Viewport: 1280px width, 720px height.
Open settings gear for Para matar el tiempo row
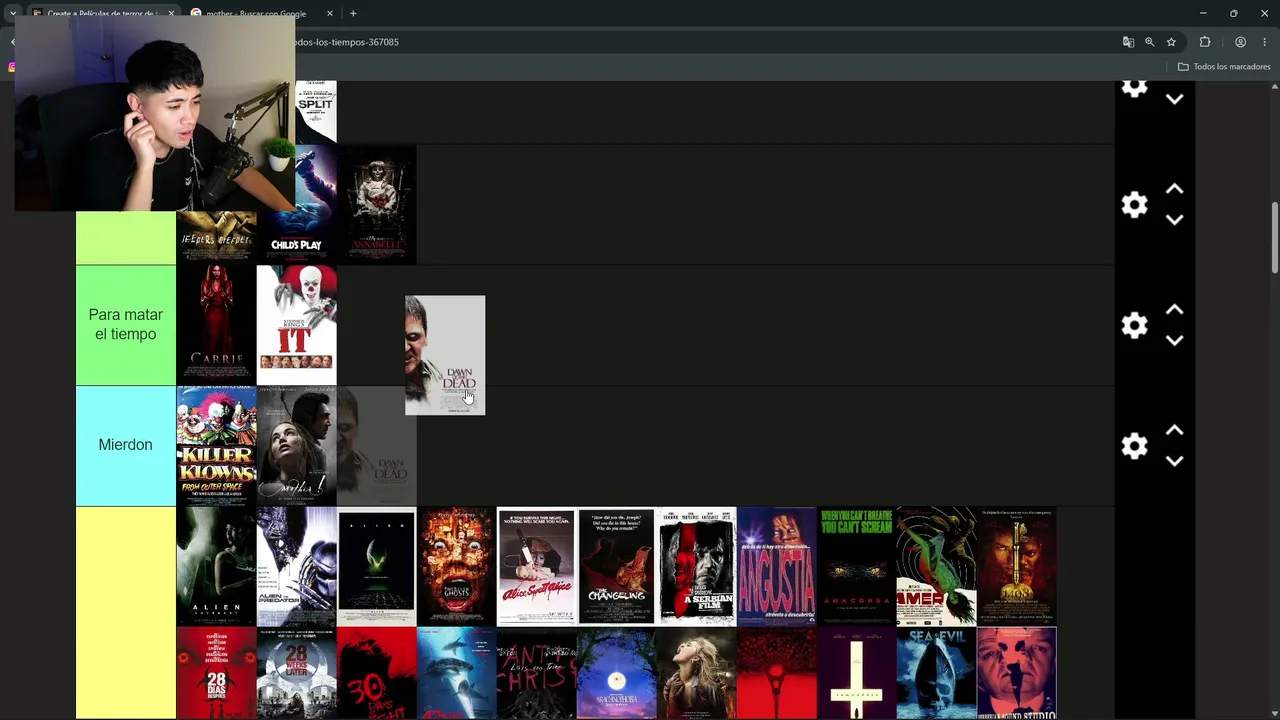click(1134, 326)
